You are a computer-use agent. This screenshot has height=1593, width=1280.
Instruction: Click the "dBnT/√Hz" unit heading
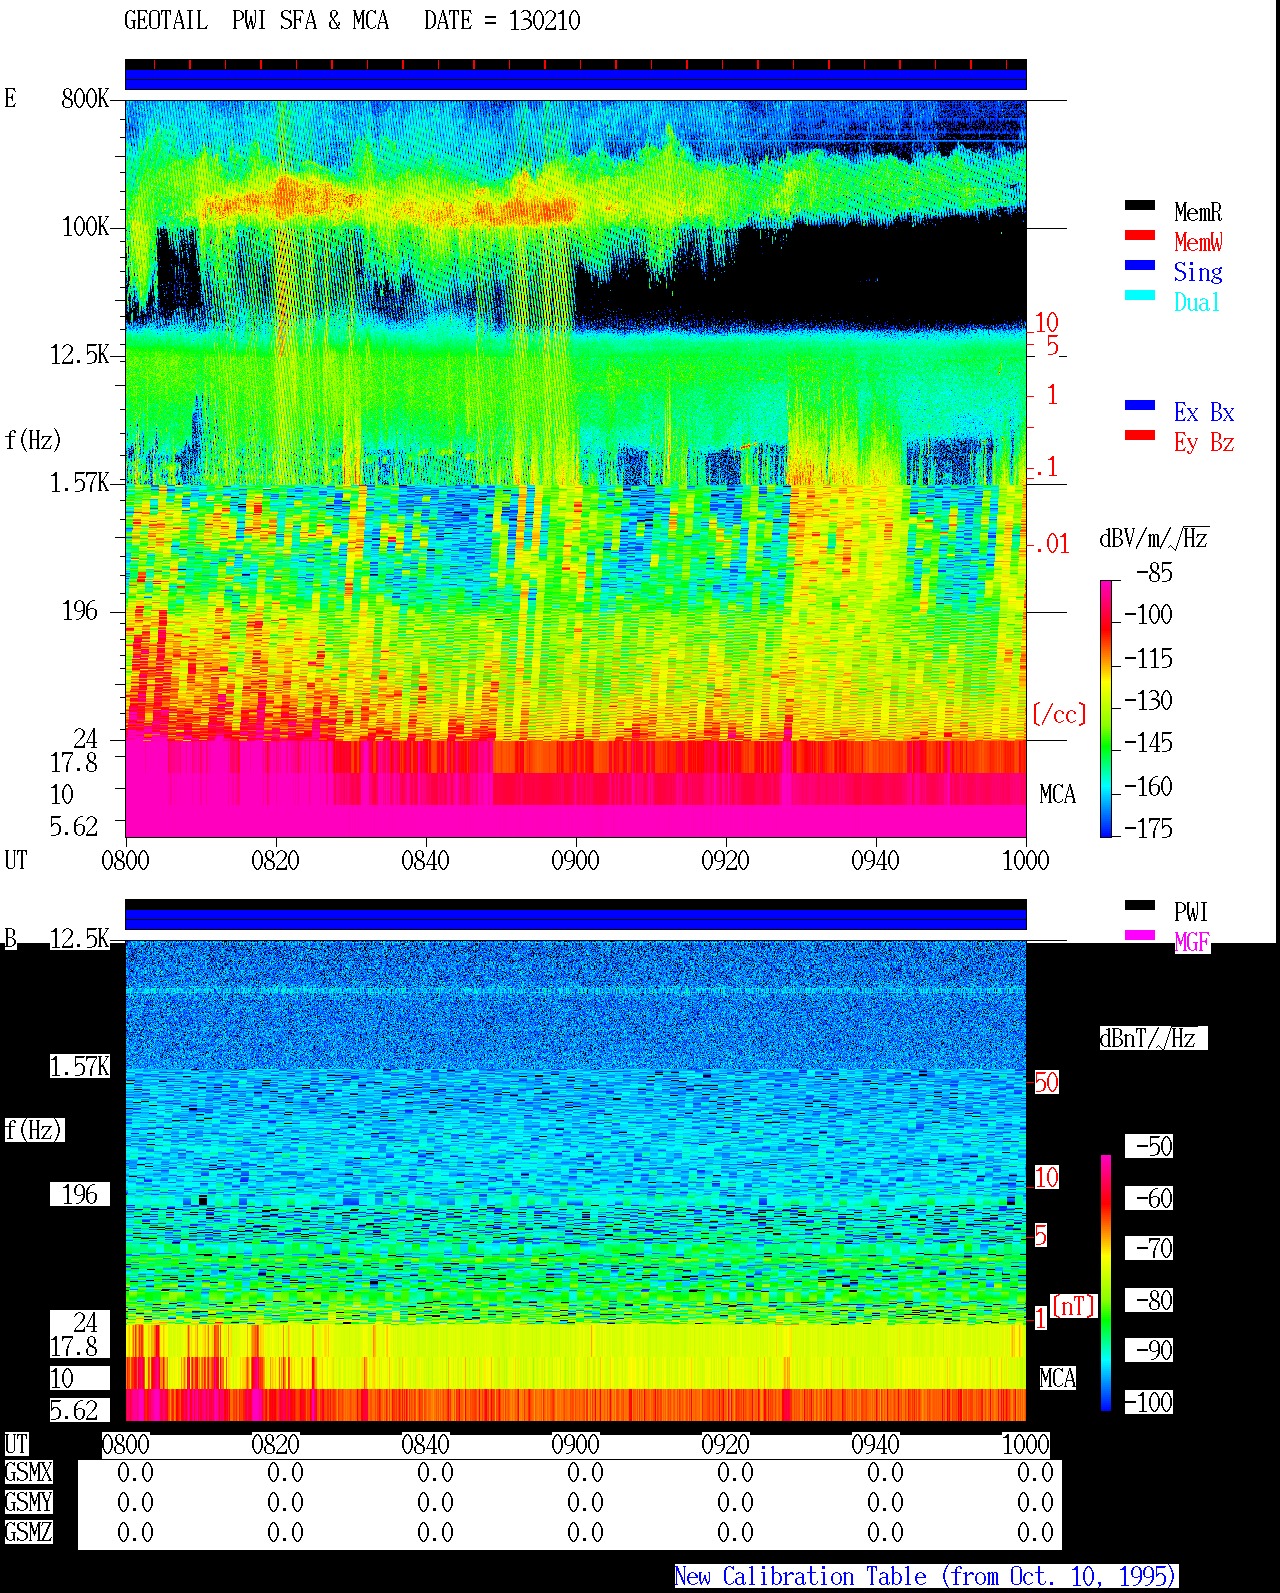(1153, 1038)
